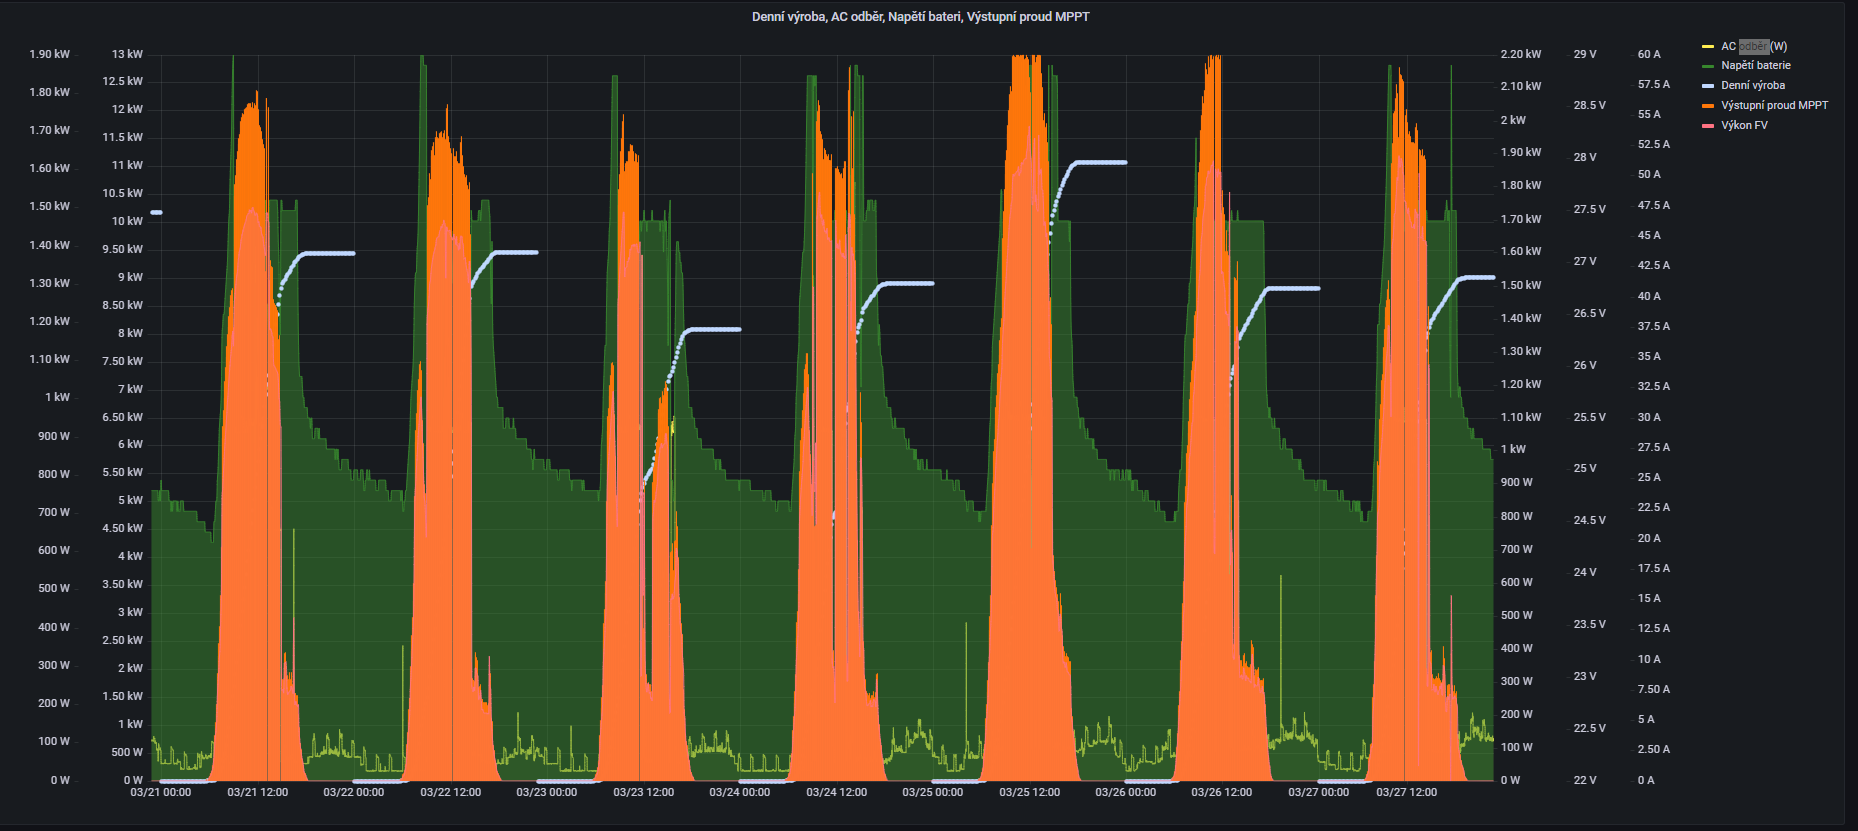1858x831 pixels.
Task: Open the panel title menu for Denní výroba chart
Action: (920, 17)
